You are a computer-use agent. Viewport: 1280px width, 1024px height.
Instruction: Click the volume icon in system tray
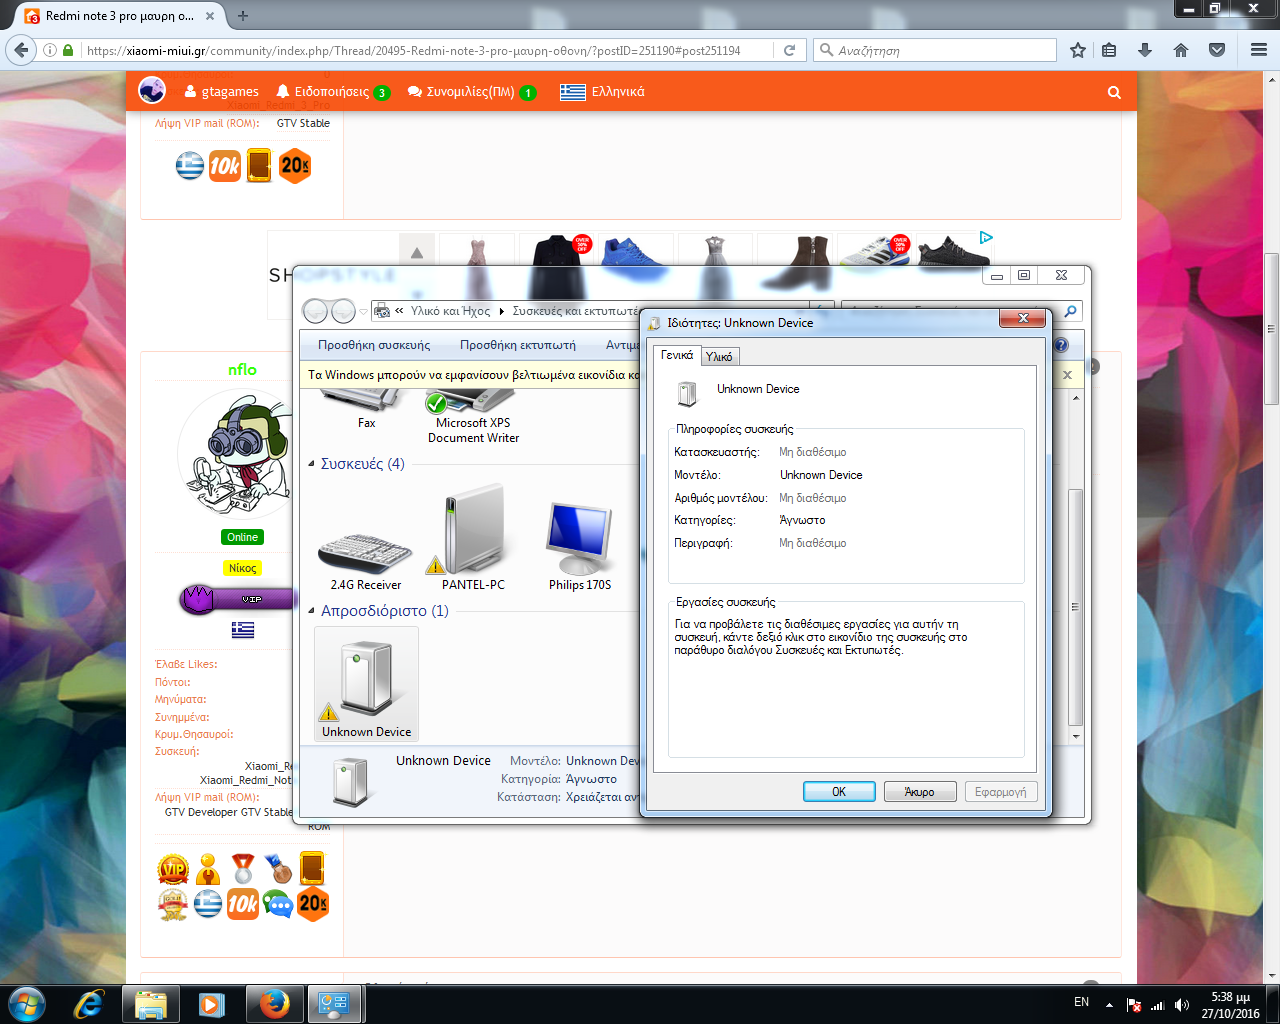pos(1182,1005)
